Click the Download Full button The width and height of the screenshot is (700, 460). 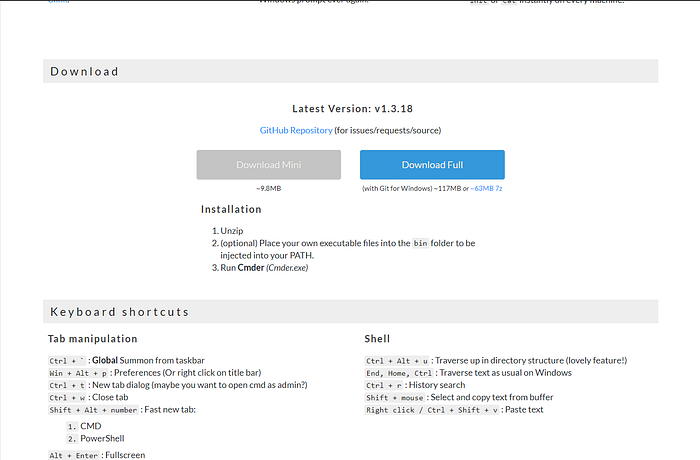pos(432,165)
